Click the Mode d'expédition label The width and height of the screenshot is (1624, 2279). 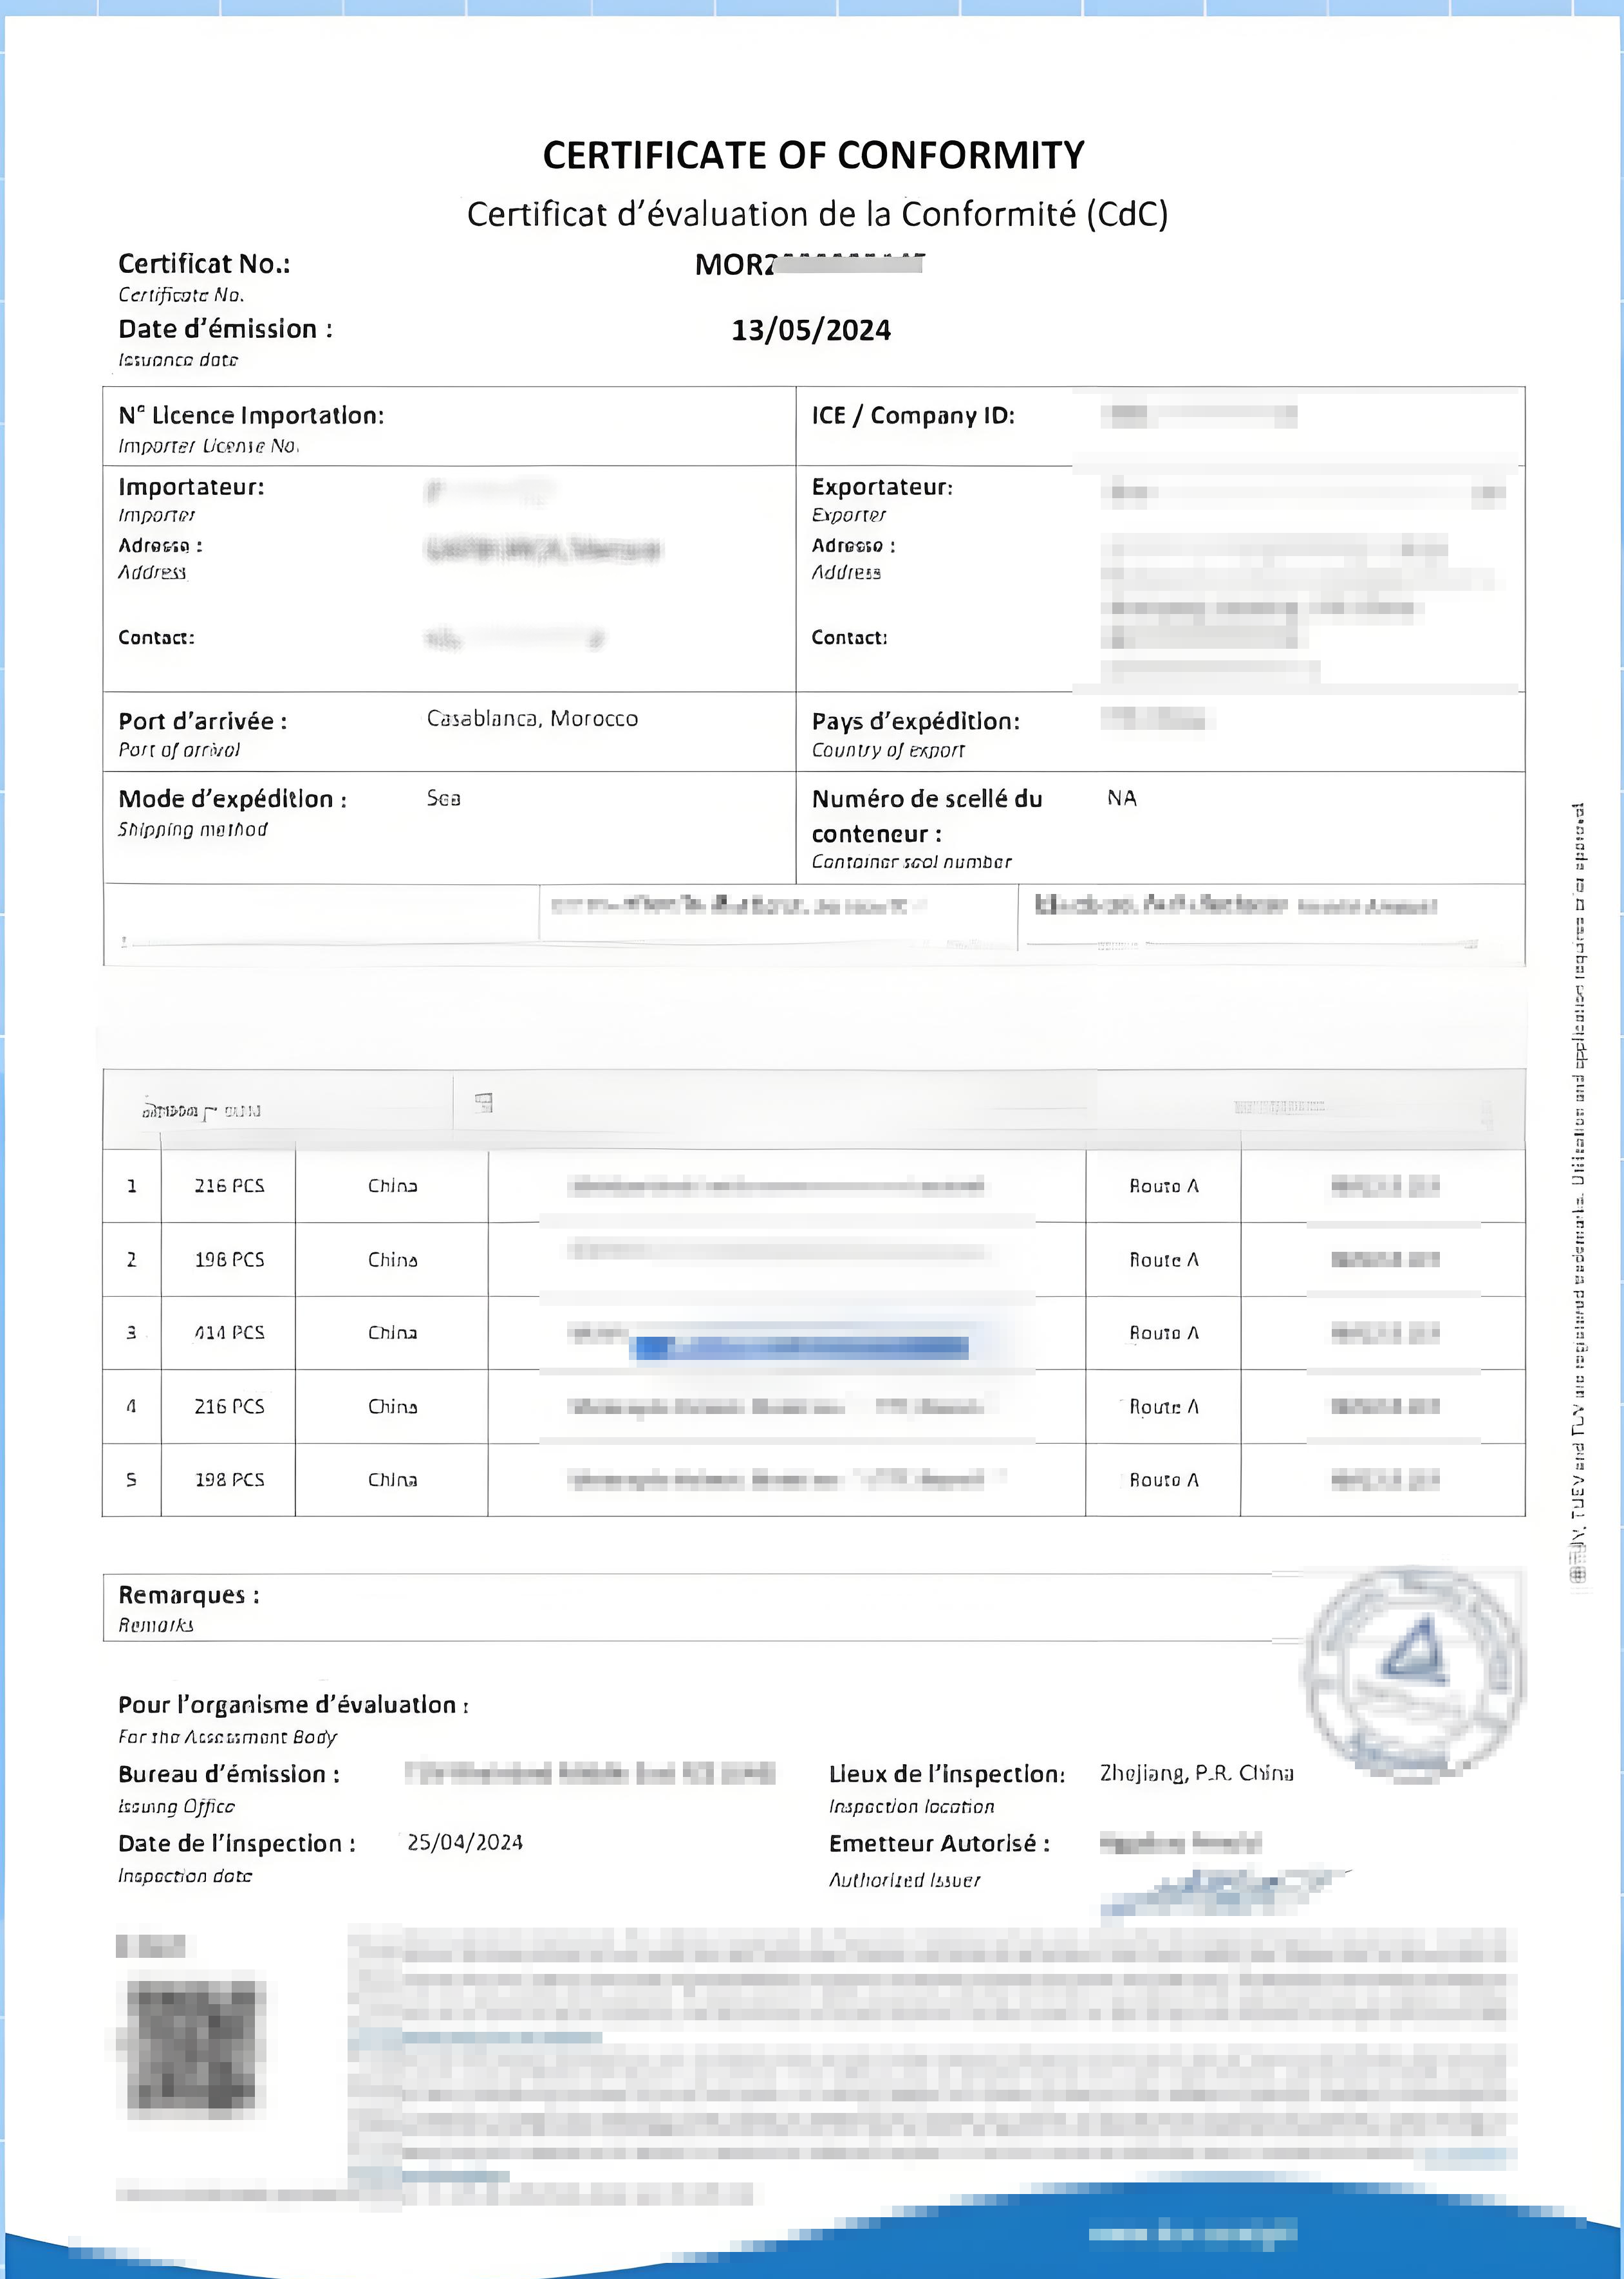pos(233,799)
